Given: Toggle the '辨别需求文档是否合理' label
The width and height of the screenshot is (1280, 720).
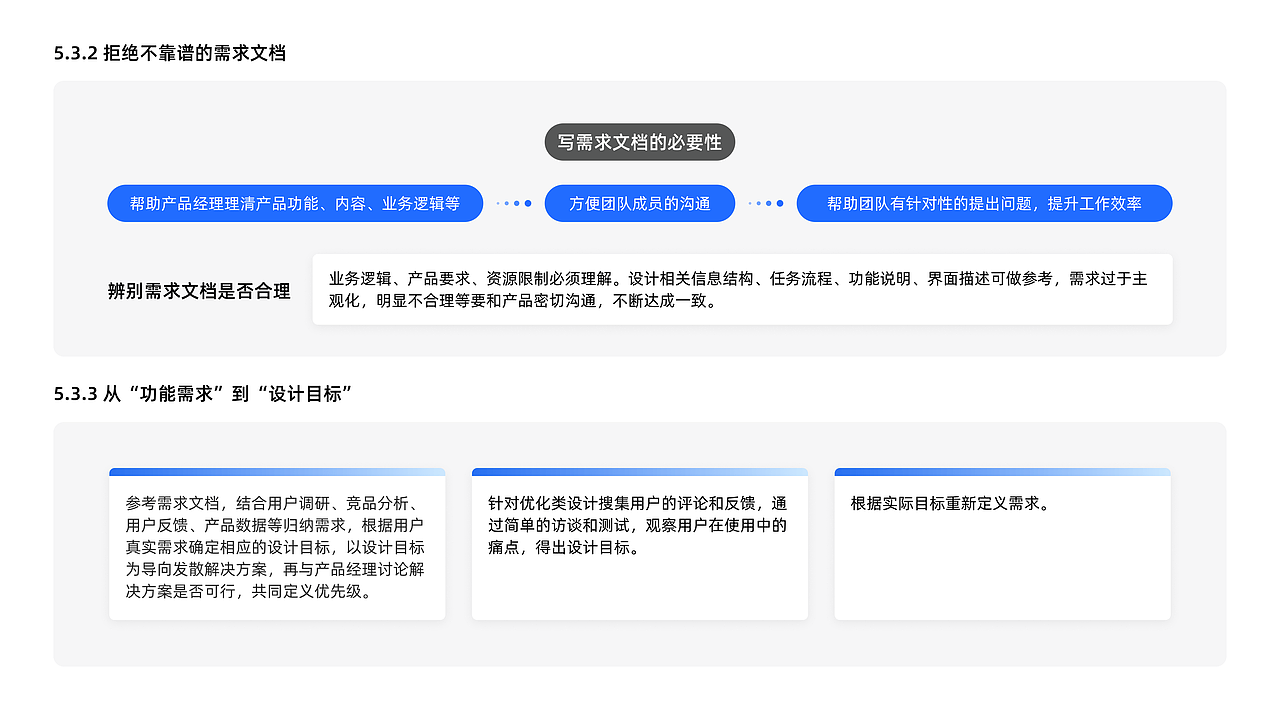Looking at the screenshot, I should point(199,291).
